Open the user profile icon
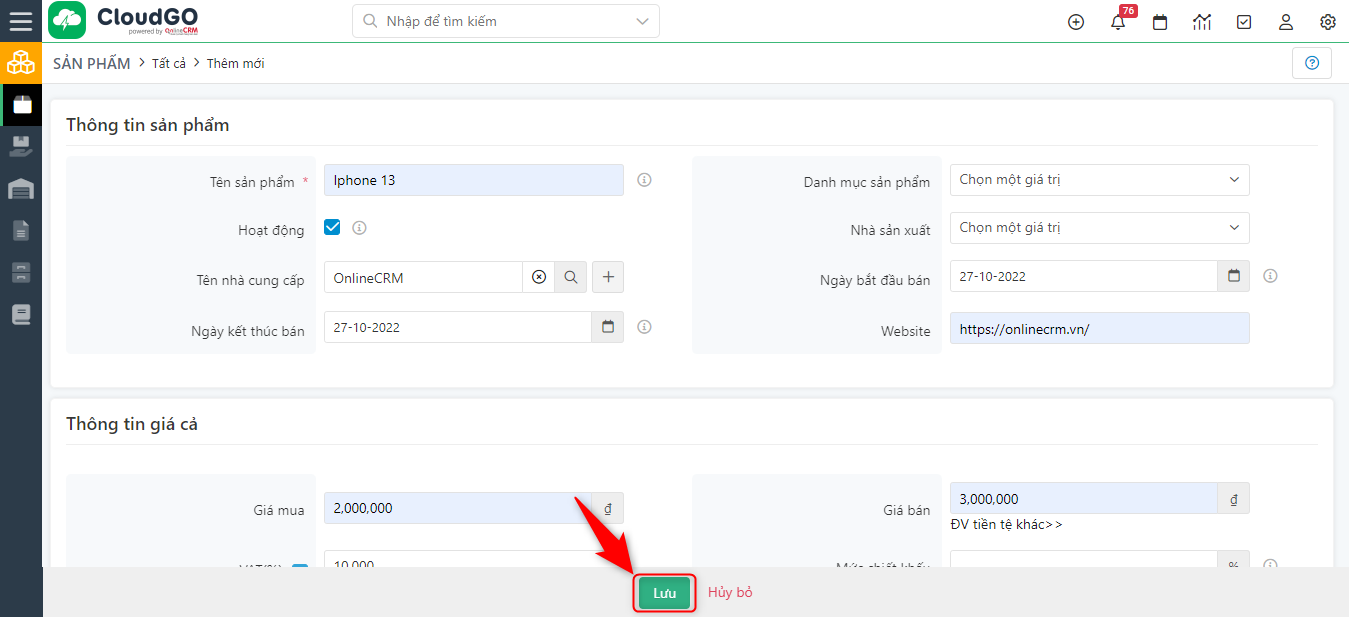The image size is (1349, 617). pyautogui.click(x=1285, y=21)
